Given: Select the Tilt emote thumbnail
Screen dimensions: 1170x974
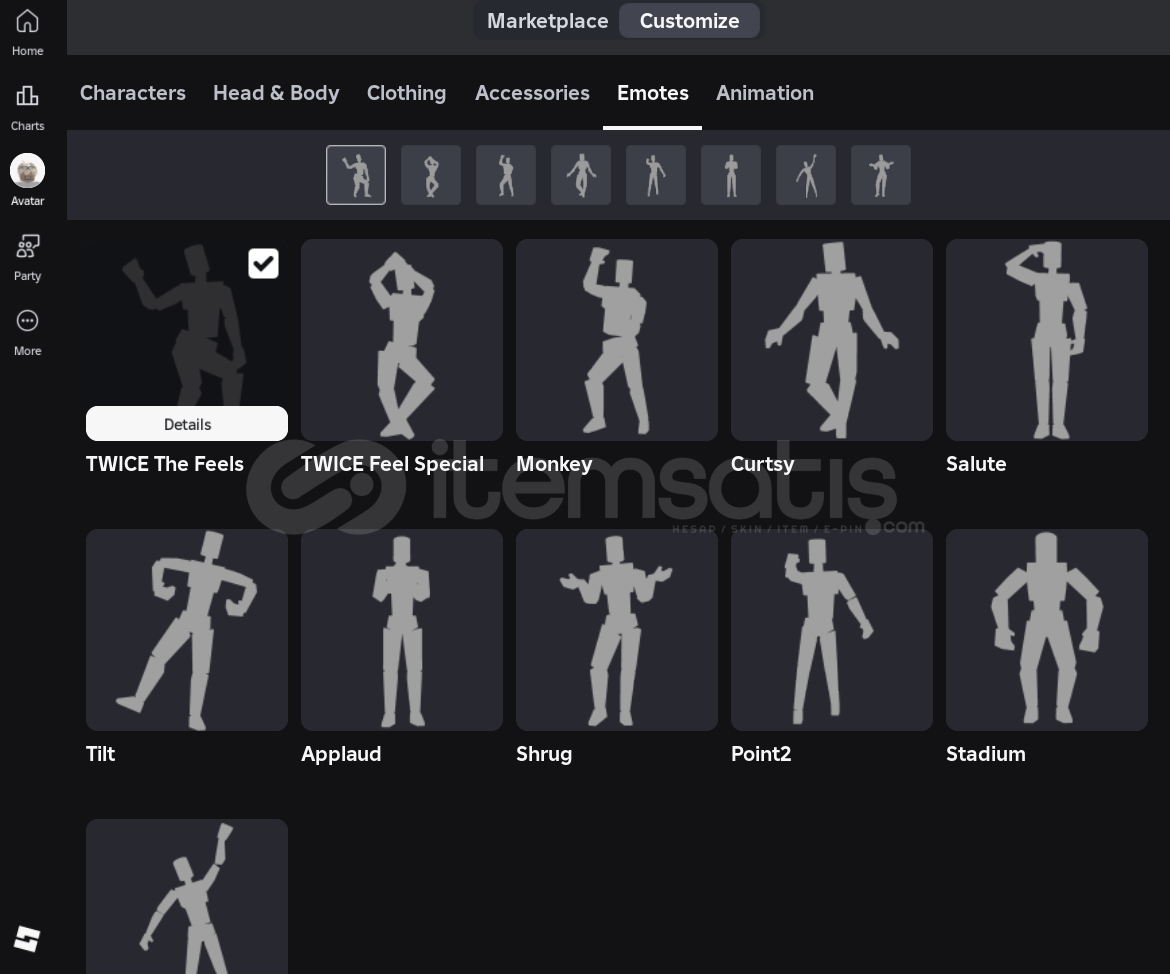Looking at the screenshot, I should click(x=187, y=630).
